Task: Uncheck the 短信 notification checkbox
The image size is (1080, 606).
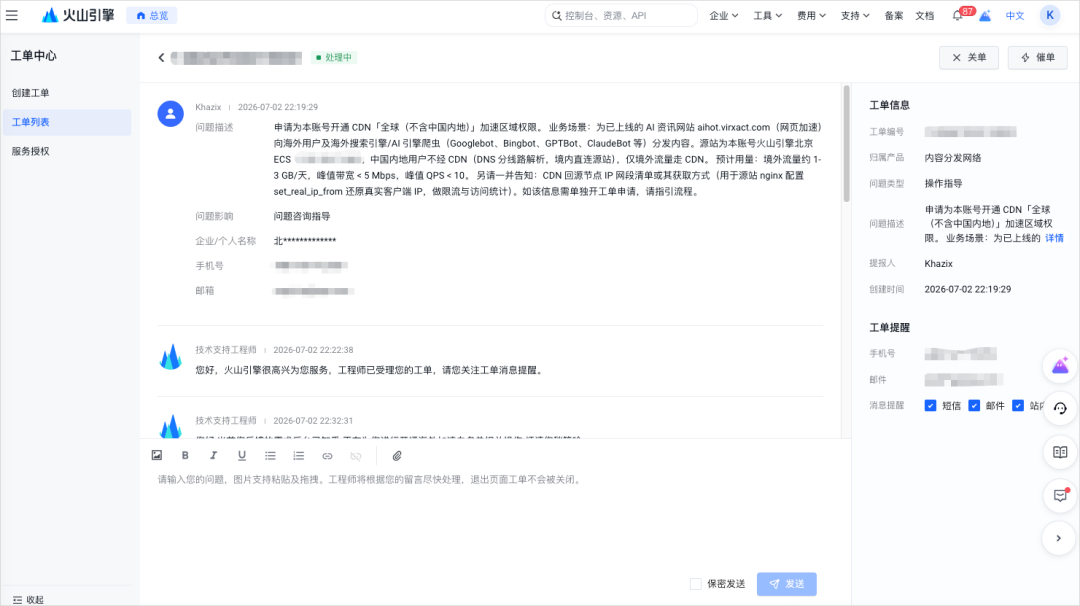Action: [931, 406]
